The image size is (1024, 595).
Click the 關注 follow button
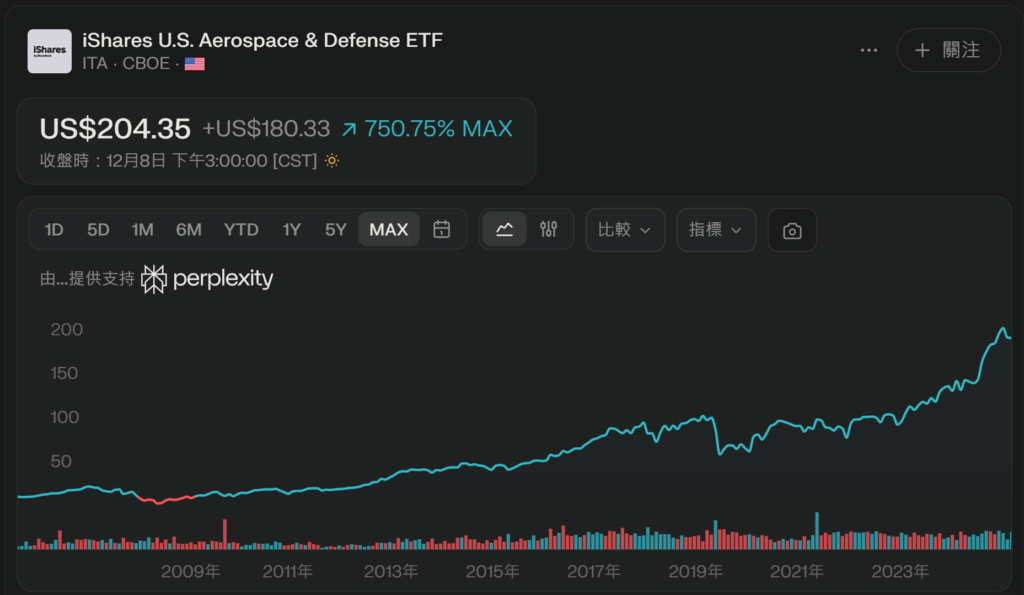tap(948, 50)
